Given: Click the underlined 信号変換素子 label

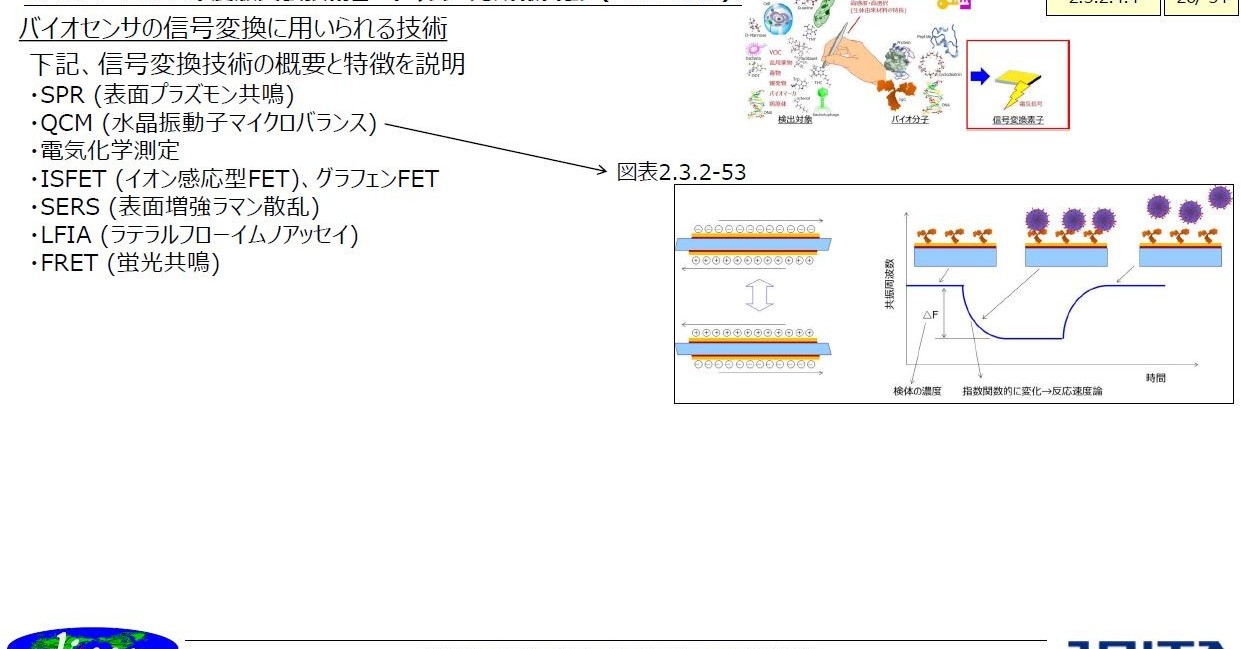Looking at the screenshot, I should pos(1017,120).
